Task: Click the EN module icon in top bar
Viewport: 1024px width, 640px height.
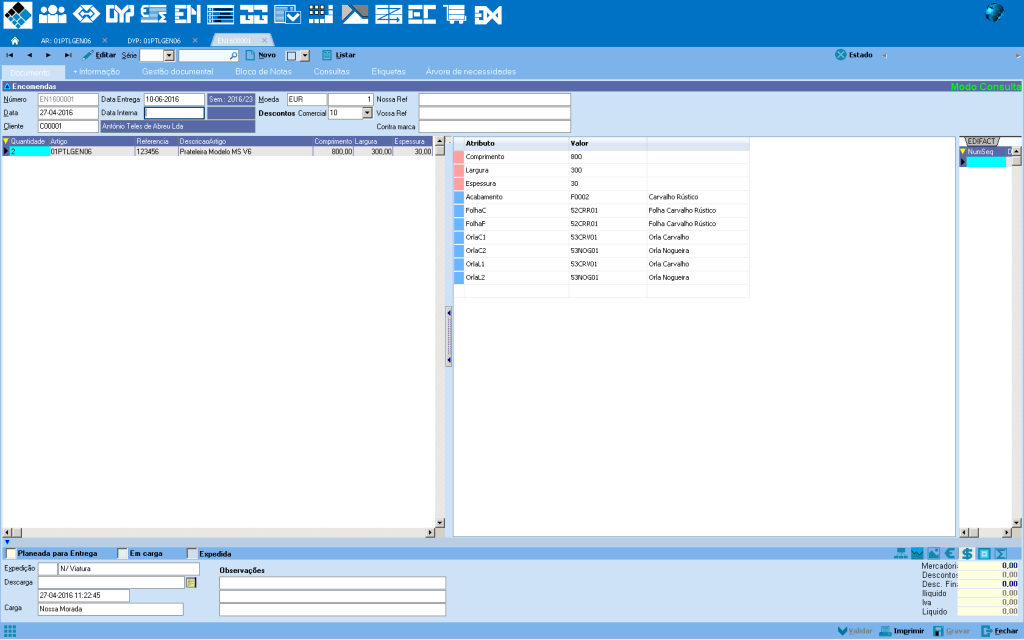Action: point(186,14)
